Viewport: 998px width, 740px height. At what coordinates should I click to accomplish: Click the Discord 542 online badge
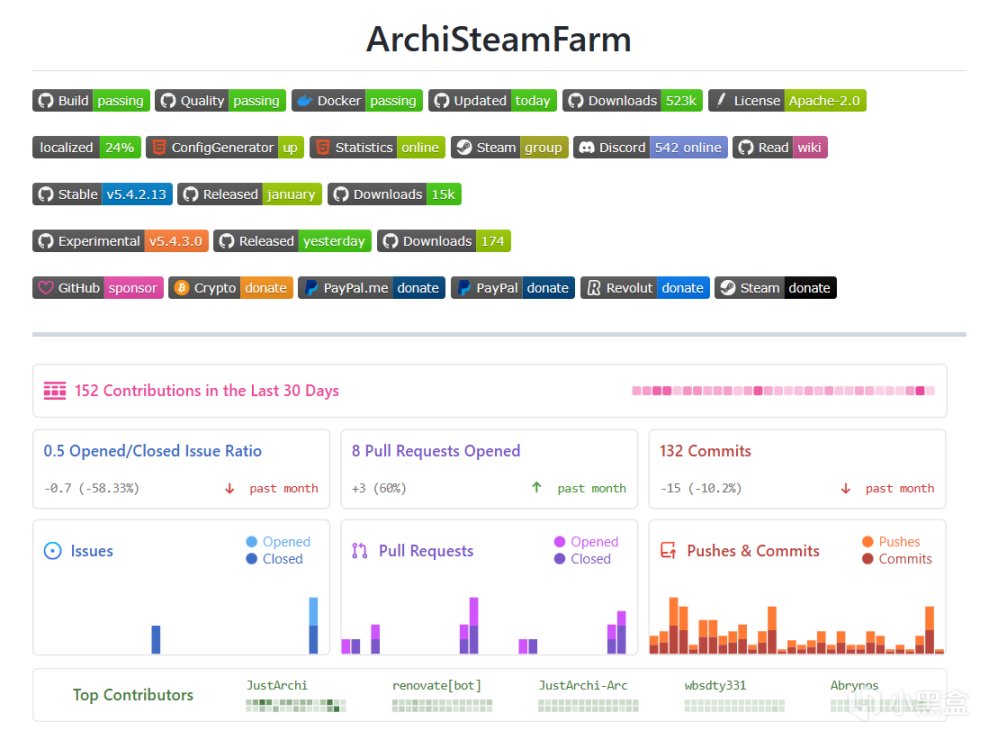coord(650,148)
